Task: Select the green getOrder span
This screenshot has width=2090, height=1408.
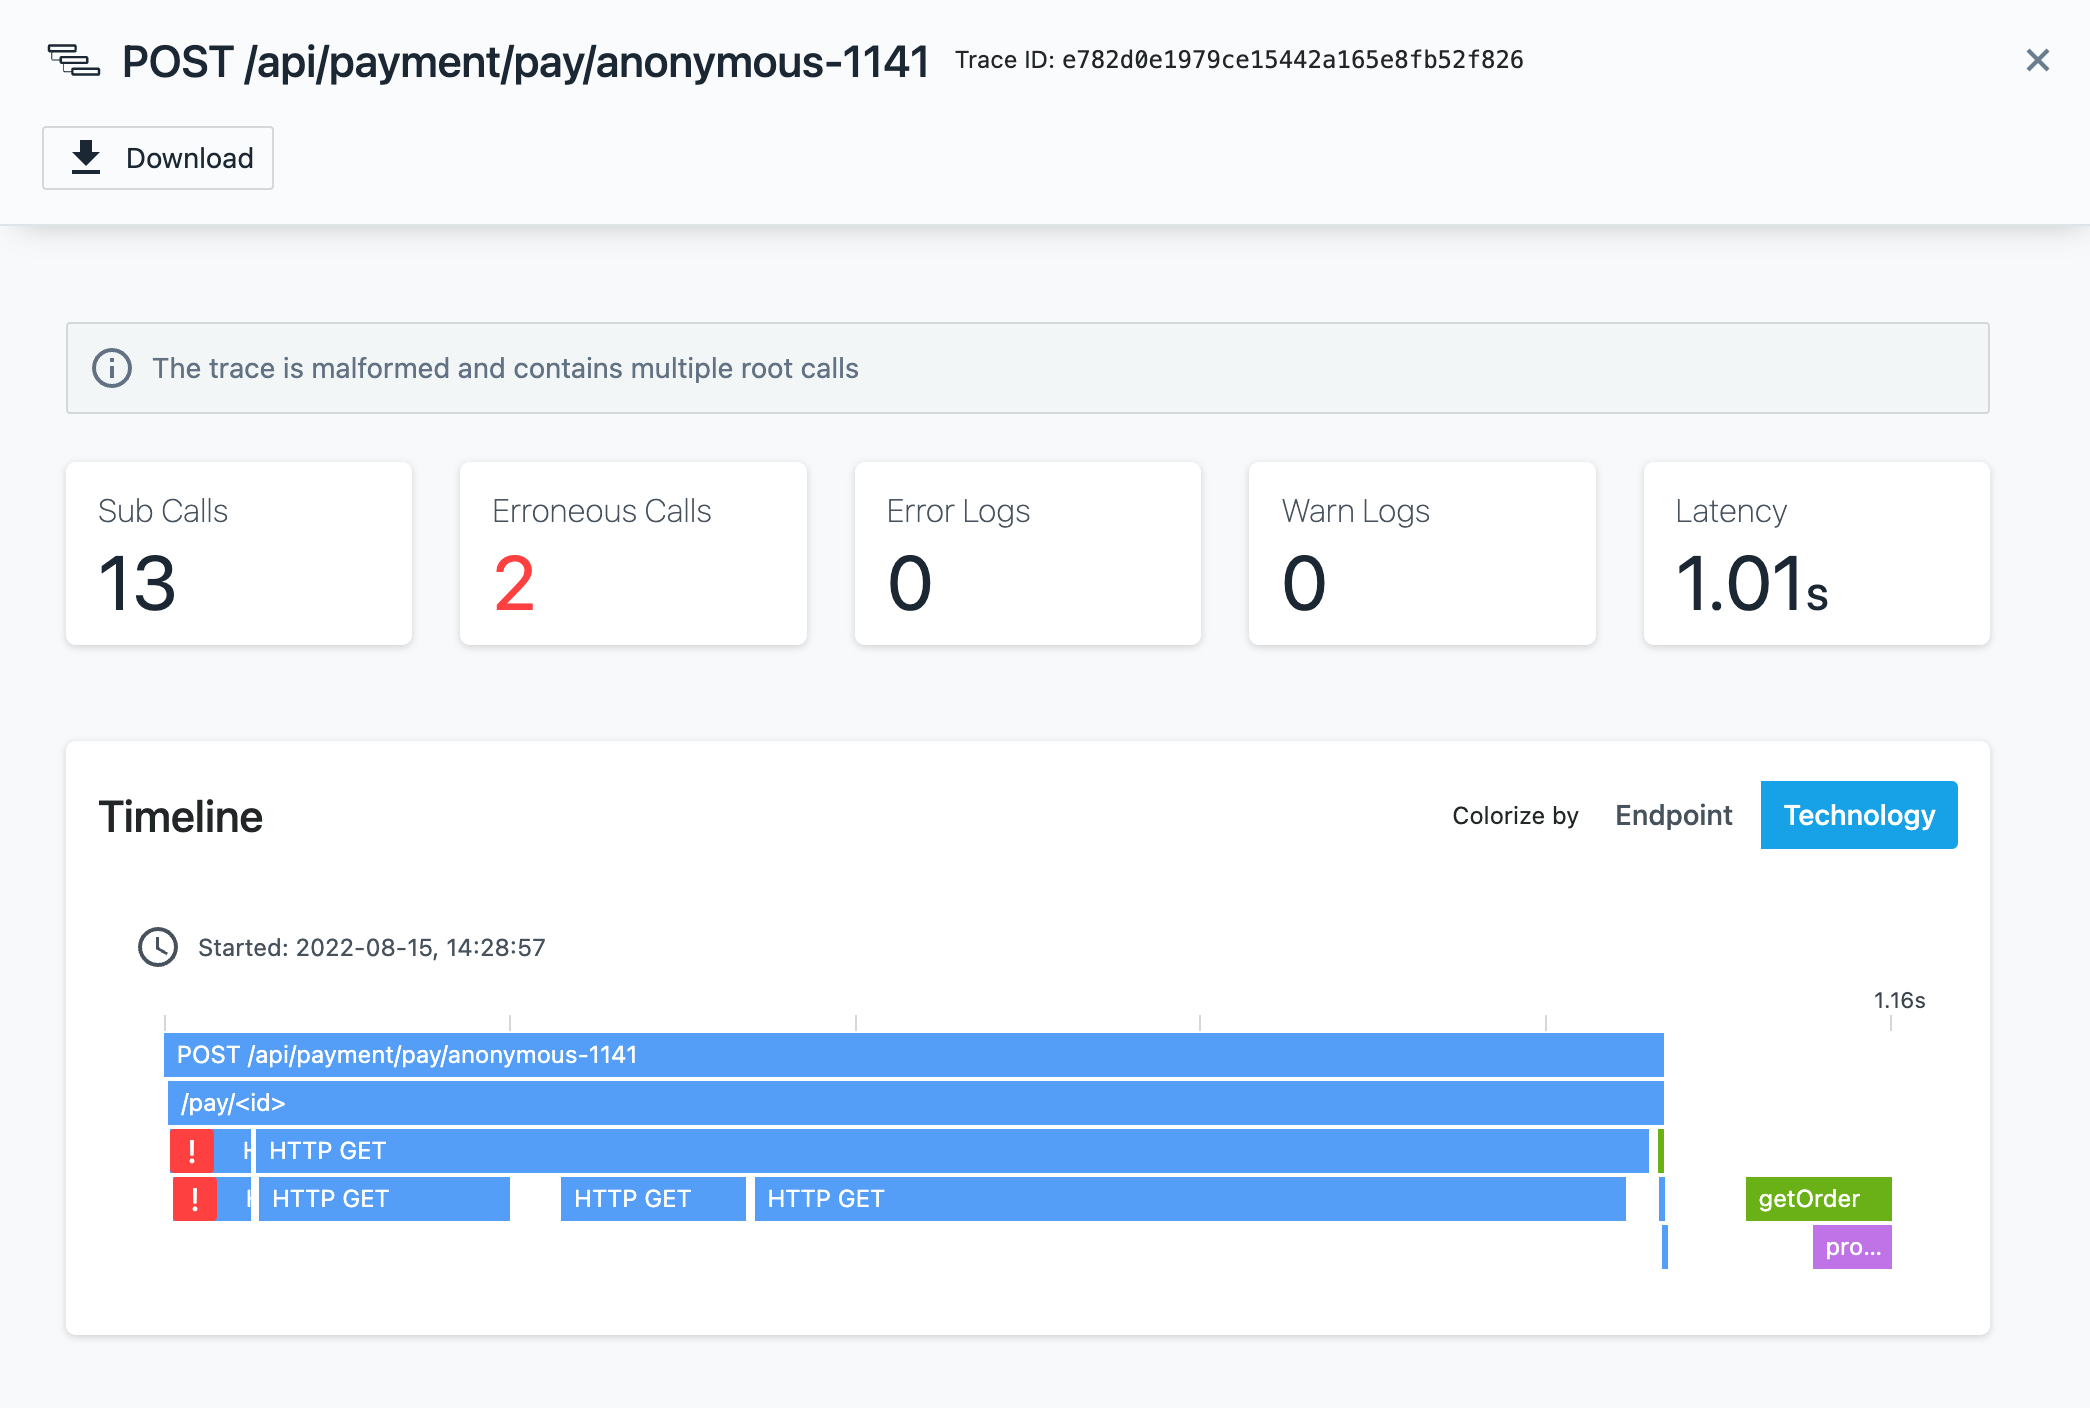Action: 1819,1199
